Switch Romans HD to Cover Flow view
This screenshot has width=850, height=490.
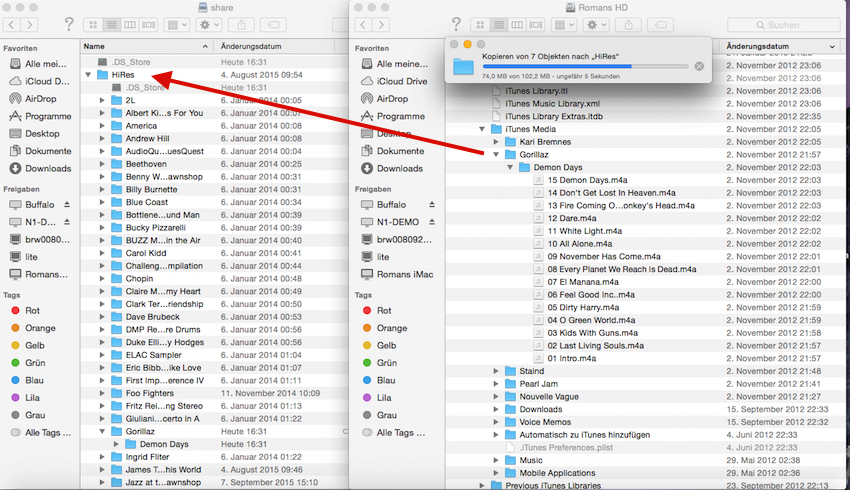click(x=536, y=24)
